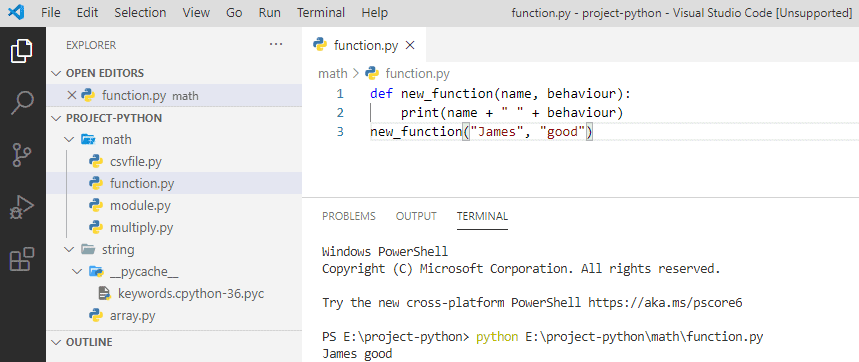
Task: Click the Python icon beside array.py
Action: pyautogui.click(x=96, y=315)
